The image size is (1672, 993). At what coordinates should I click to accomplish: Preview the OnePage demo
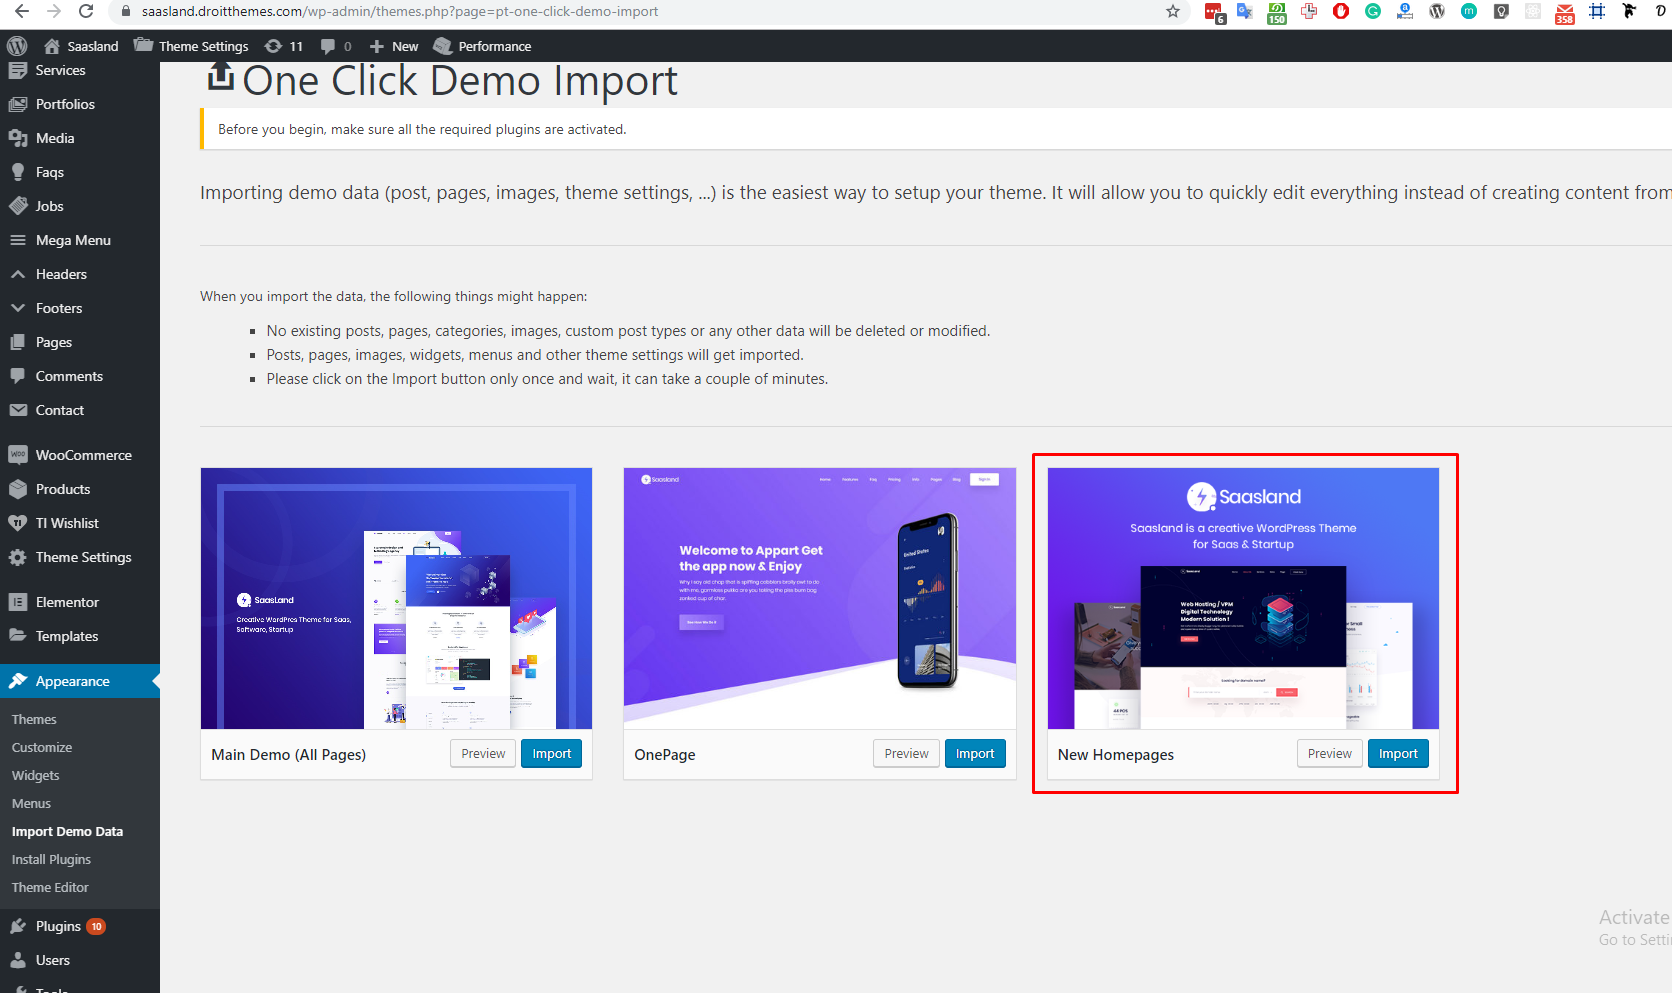coord(906,754)
